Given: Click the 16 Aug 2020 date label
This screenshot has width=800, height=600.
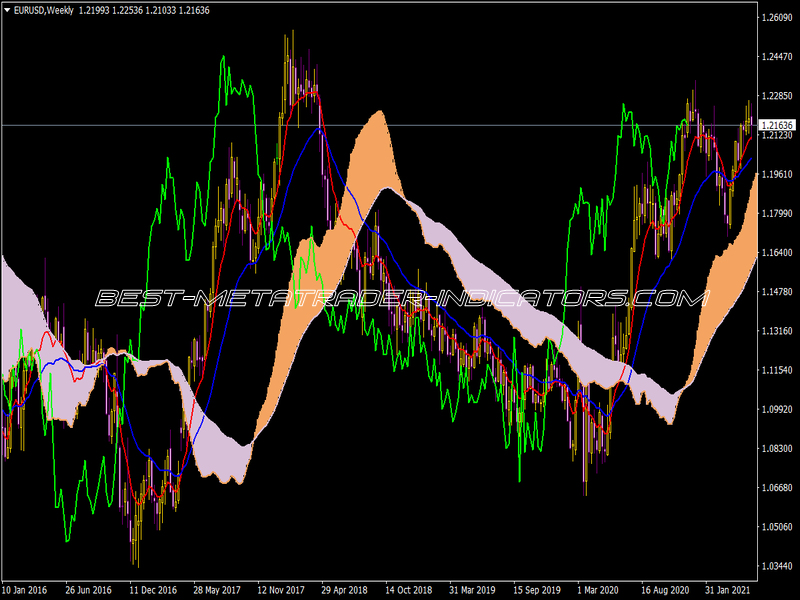Looking at the screenshot, I should (x=665, y=590).
